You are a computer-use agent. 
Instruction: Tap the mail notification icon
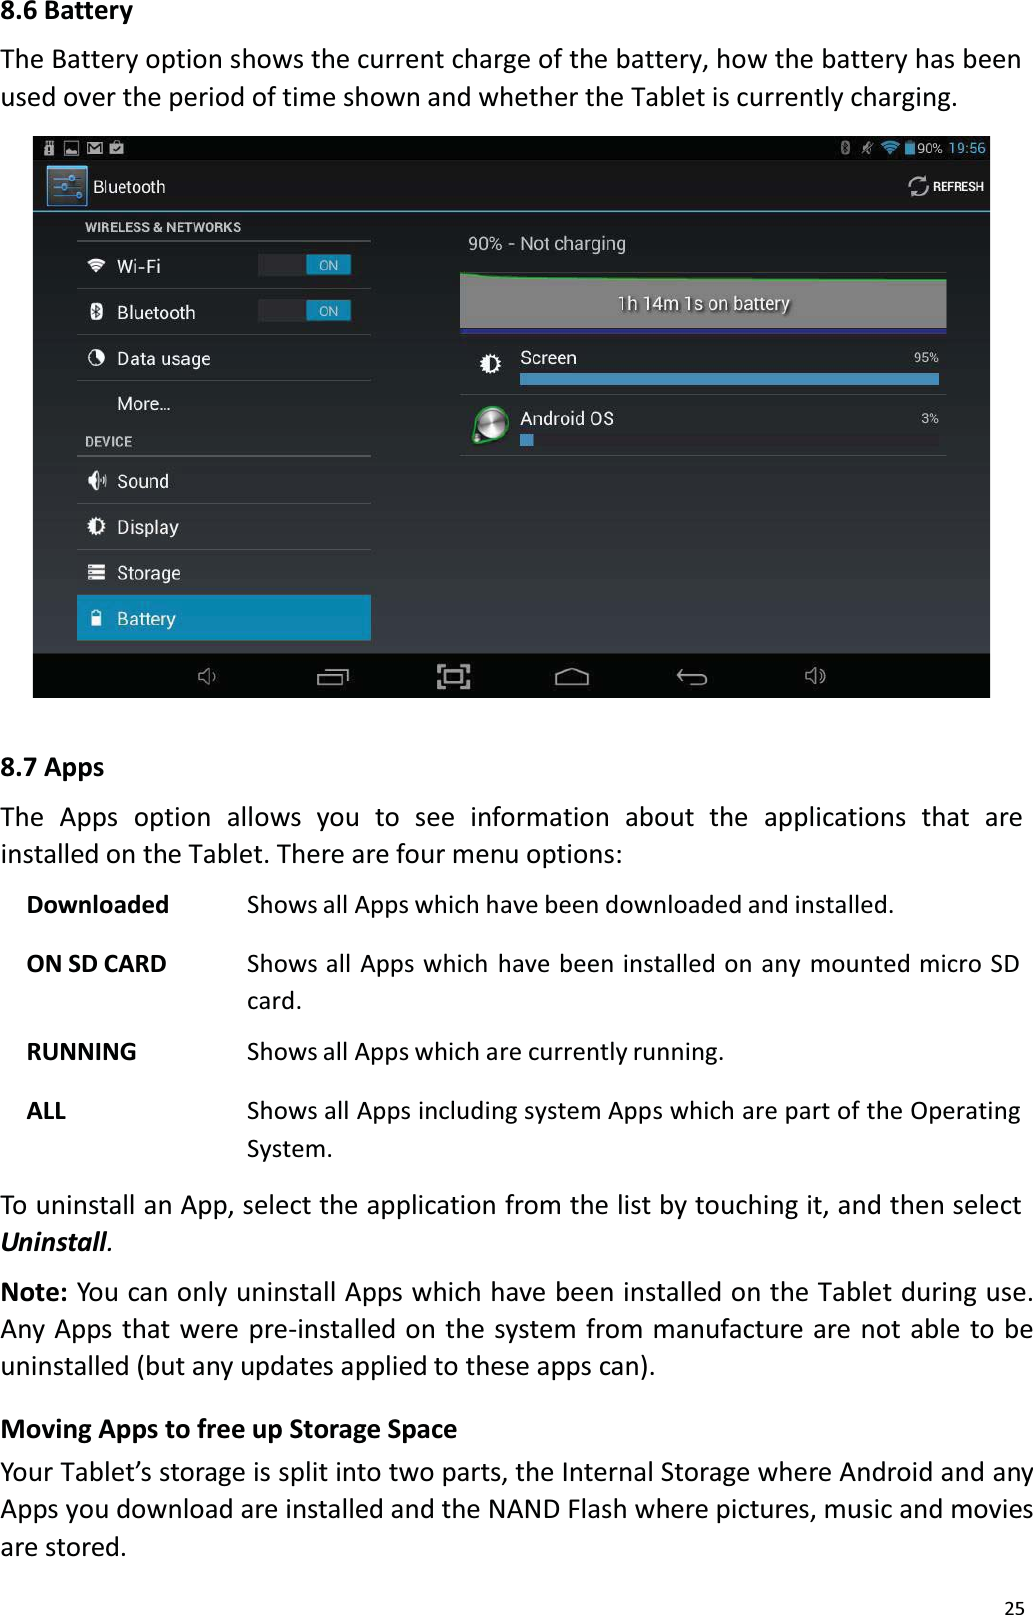[95, 148]
